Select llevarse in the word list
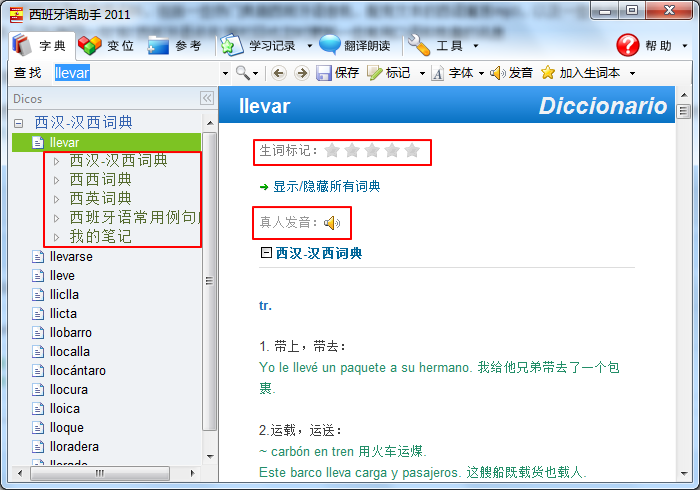This screenshot has height=490, width=700. click(x=71, y=257)
